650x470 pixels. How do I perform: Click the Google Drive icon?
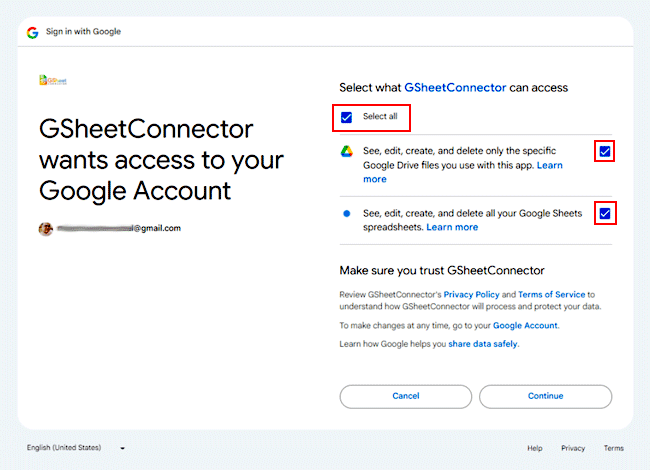[346, 151]
